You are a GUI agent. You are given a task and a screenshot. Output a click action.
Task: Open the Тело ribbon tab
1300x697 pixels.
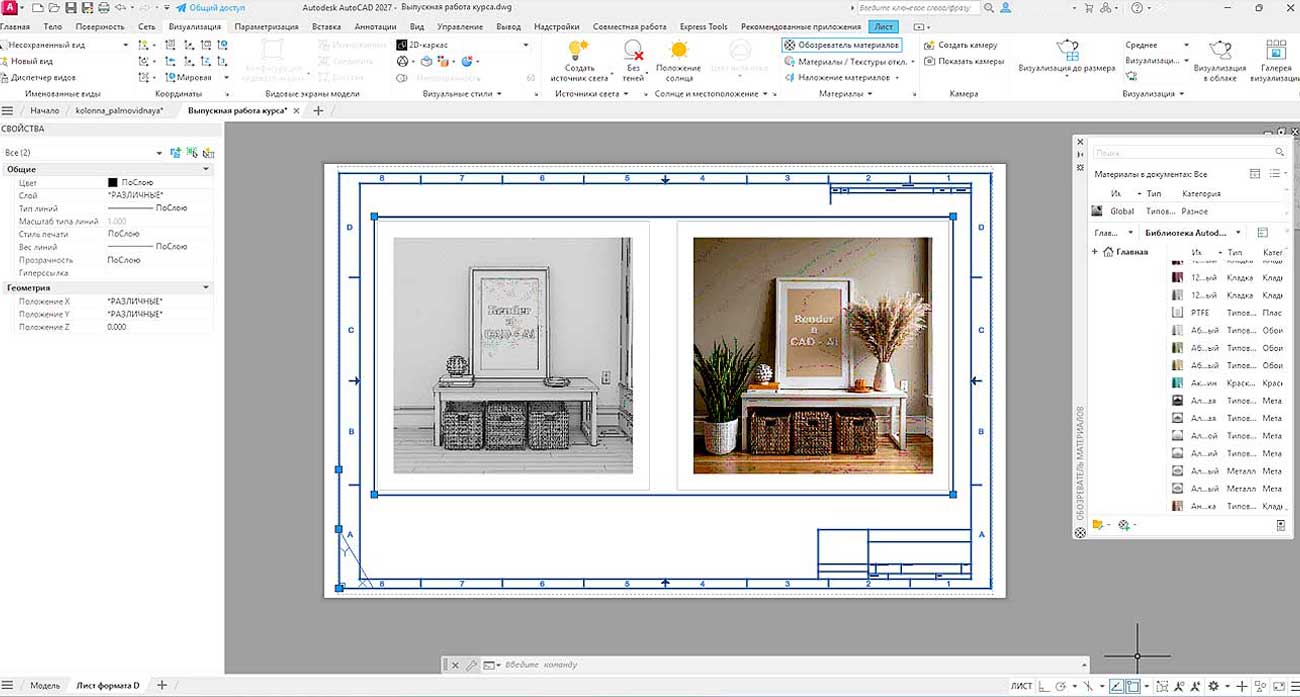click(x=53, y=27)
